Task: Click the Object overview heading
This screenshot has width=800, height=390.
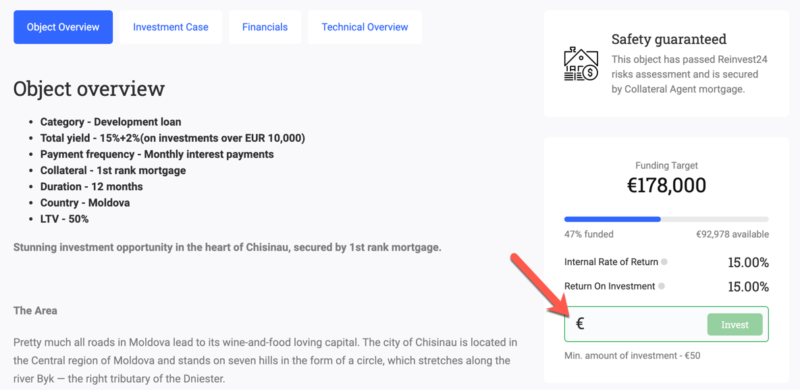Action: (x=89, y=89)
